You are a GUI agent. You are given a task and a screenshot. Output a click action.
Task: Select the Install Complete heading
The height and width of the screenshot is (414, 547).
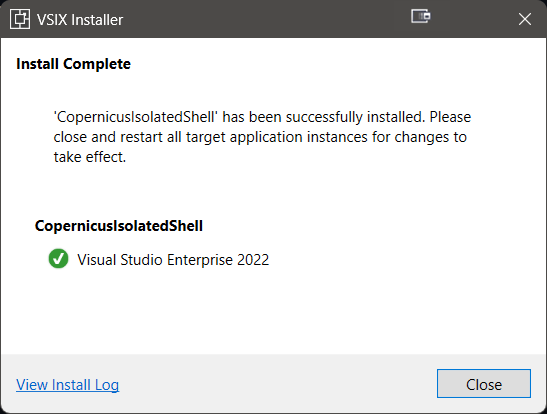[73, 64]
